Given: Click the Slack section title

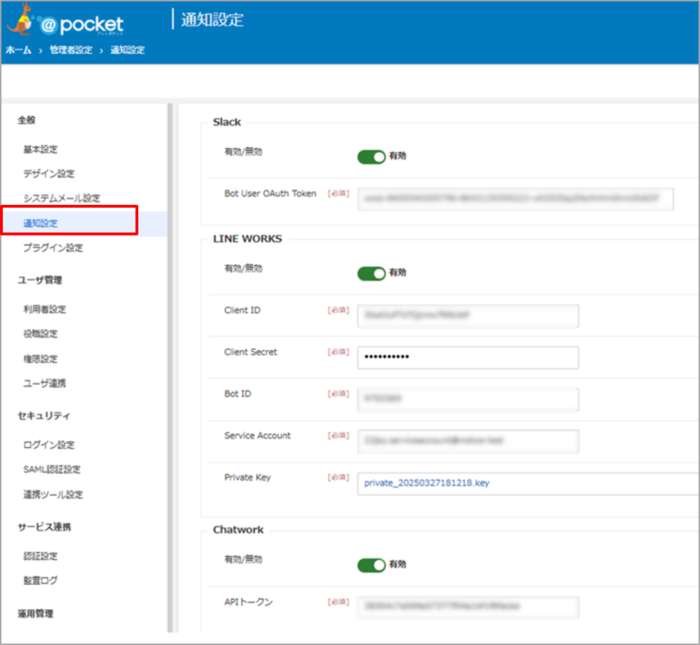Looking at the screenshot, I should [x=227, y=122].
